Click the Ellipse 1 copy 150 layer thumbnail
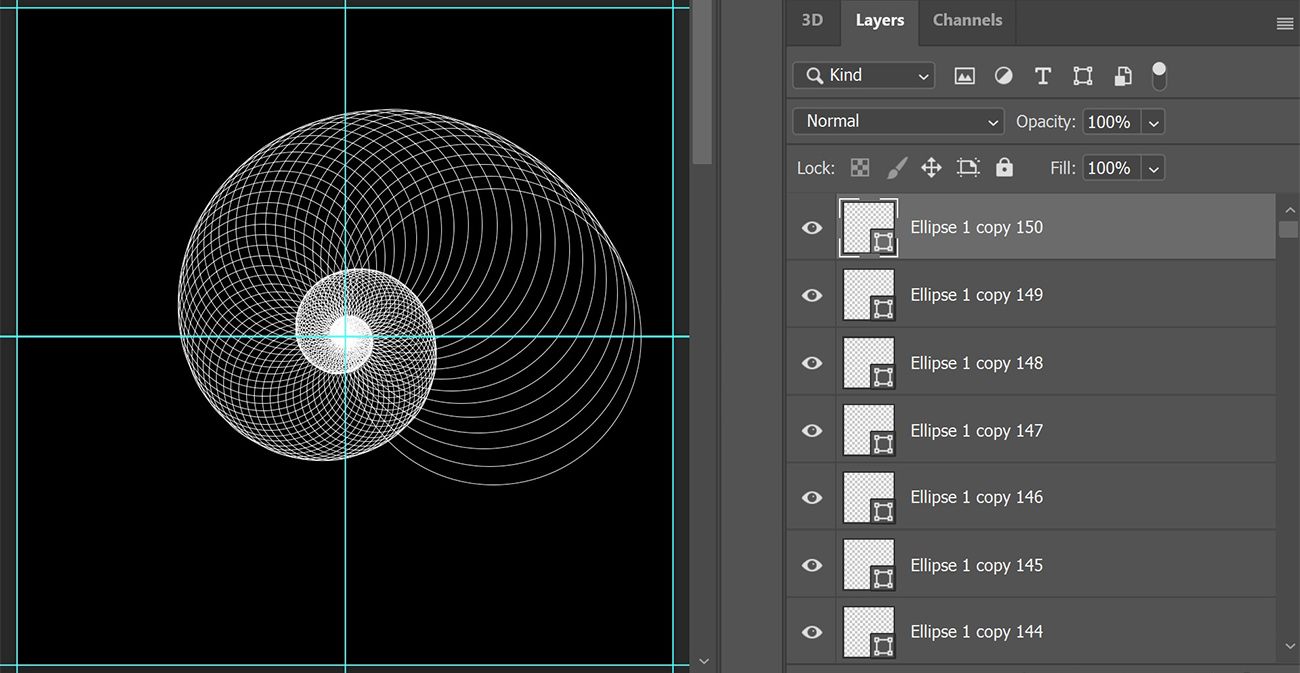The width and height of the screenshot is (1300, 673). click(x=867, y=227)
